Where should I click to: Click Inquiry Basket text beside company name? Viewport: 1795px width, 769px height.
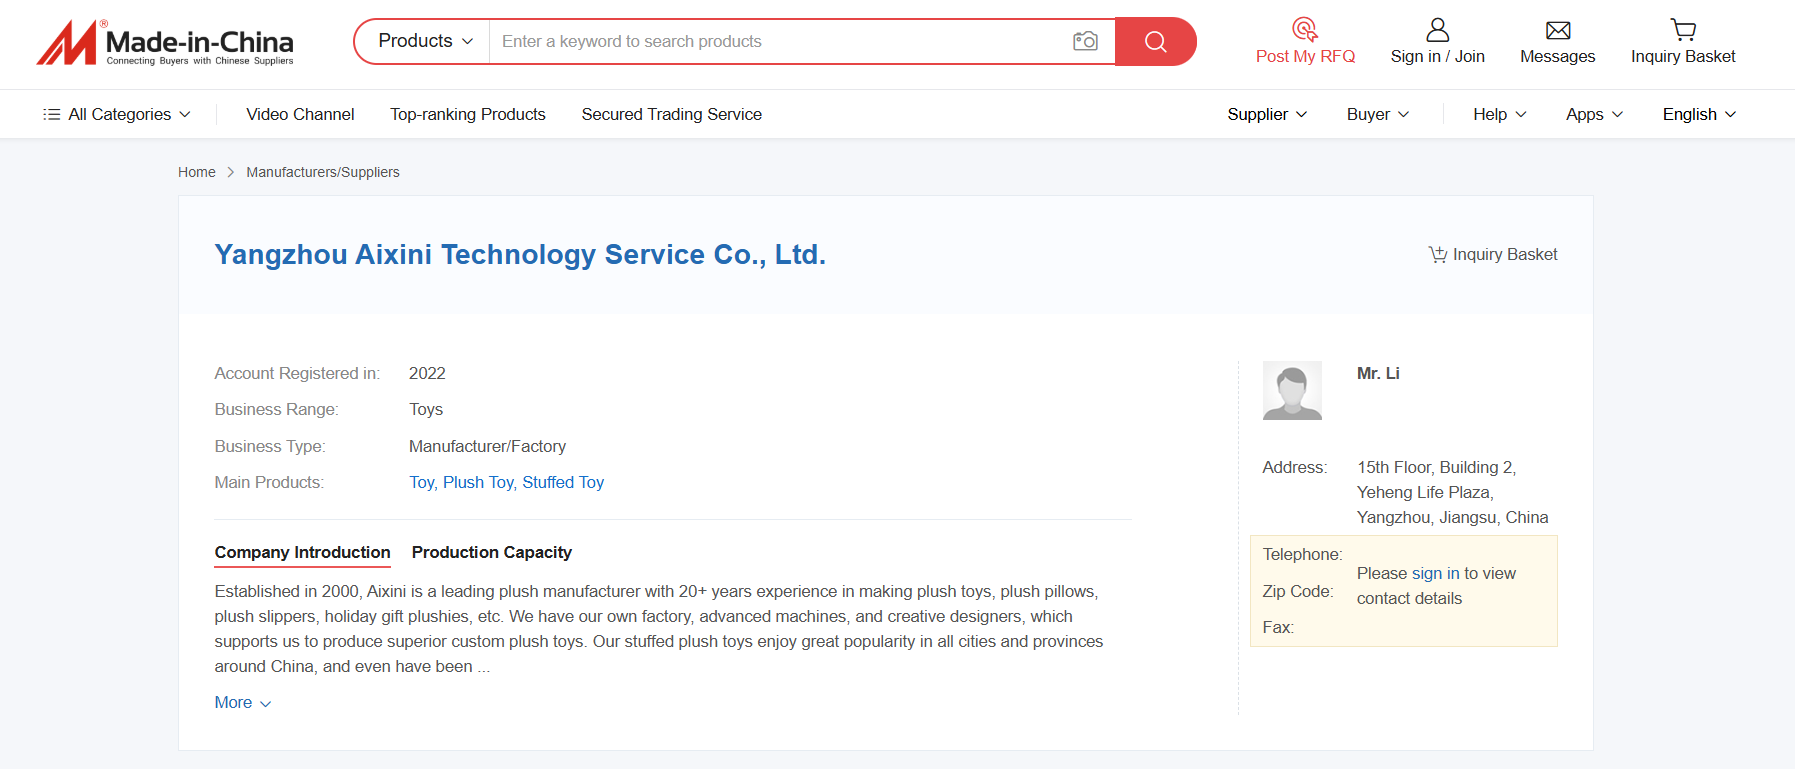point(1505,254)
